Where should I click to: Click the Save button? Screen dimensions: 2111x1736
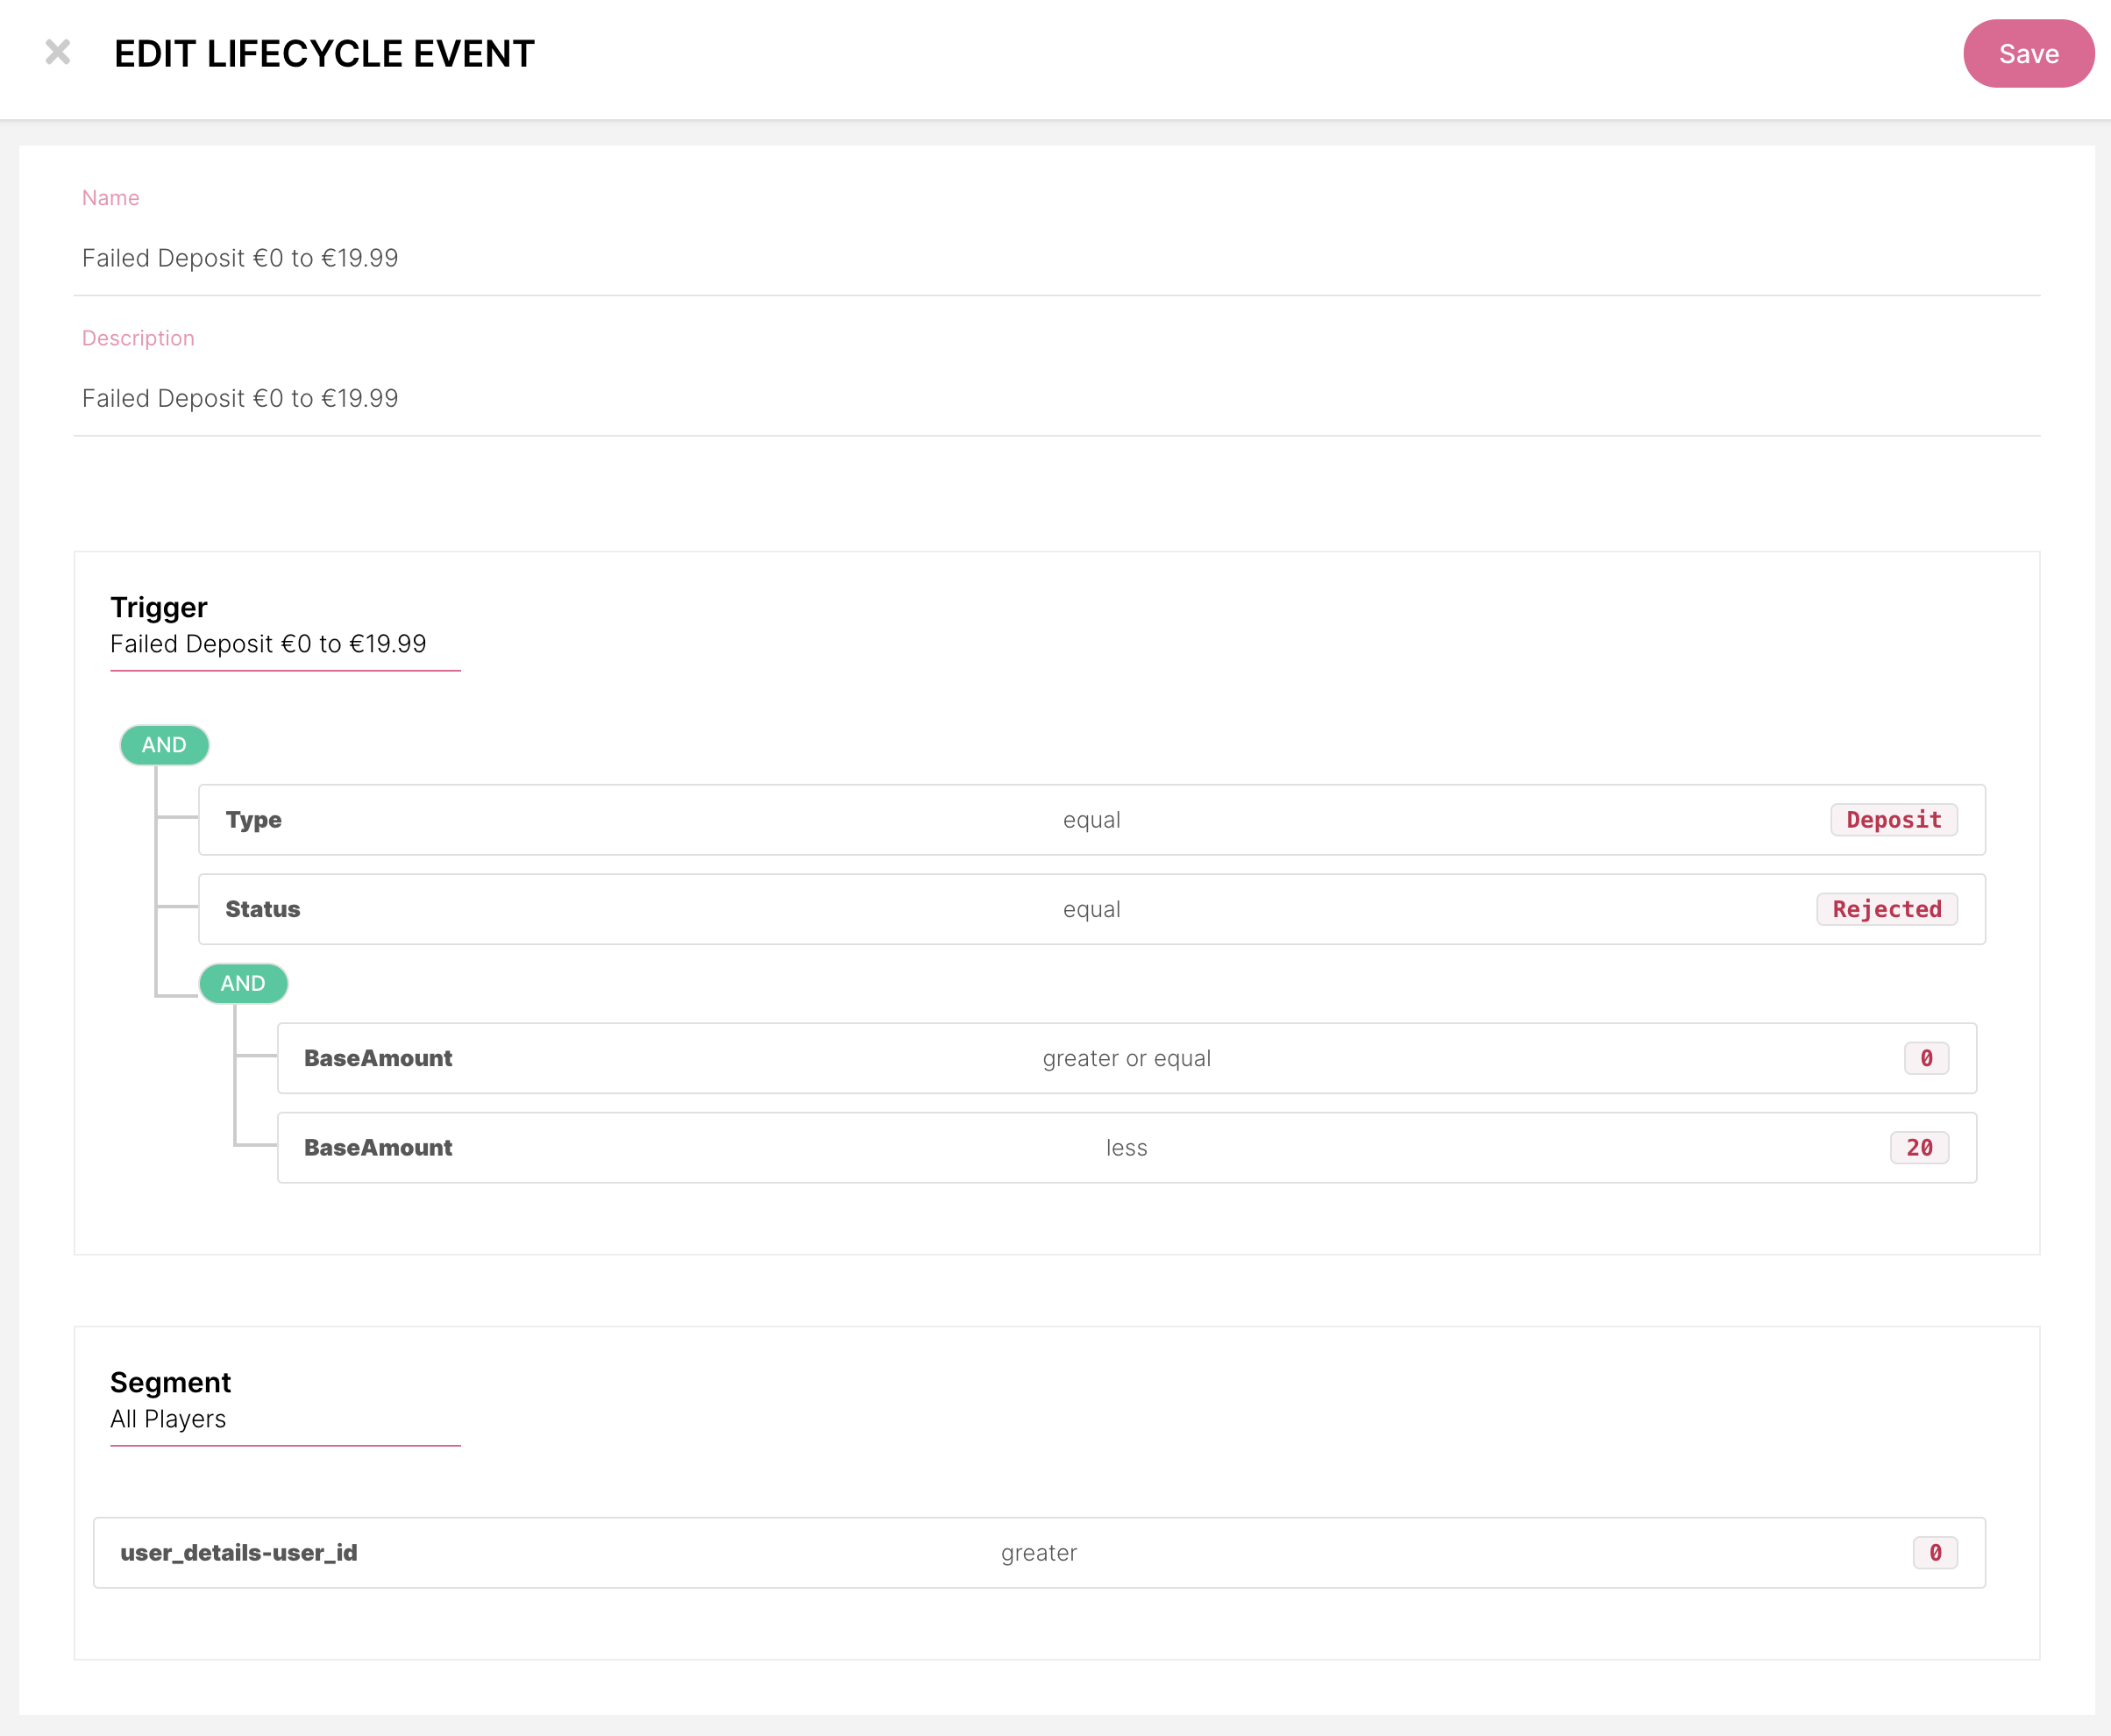2027,54
